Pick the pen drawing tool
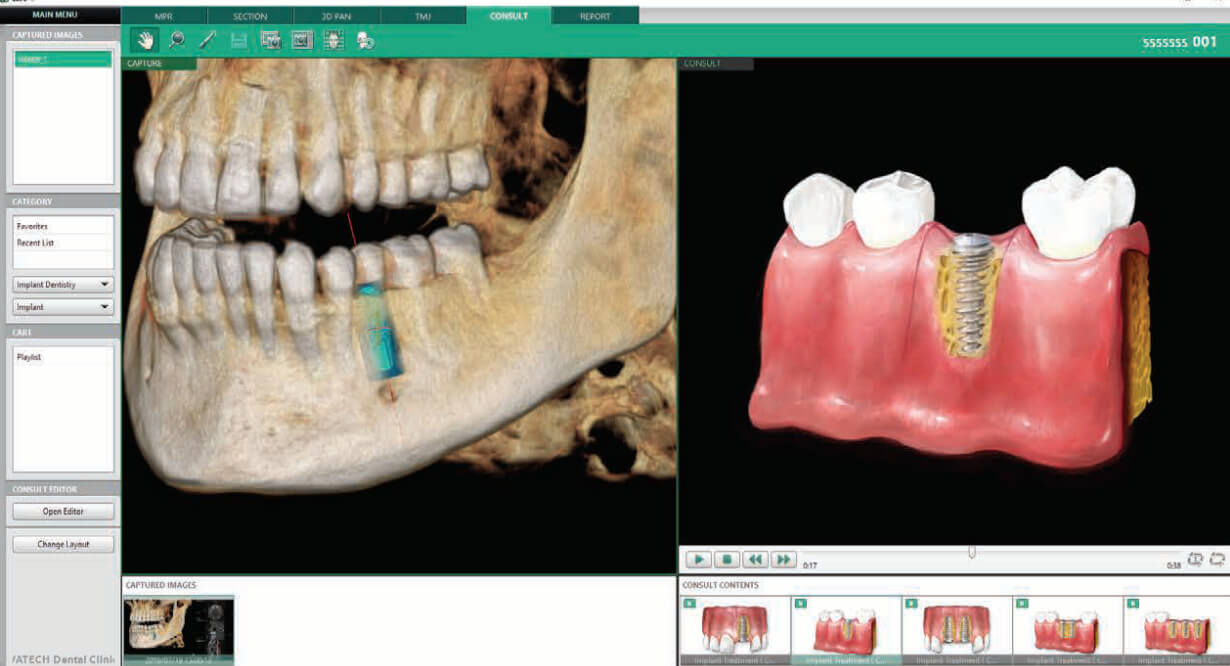Viewport: 1230px width, 666px height. click(x=208, y=40)
